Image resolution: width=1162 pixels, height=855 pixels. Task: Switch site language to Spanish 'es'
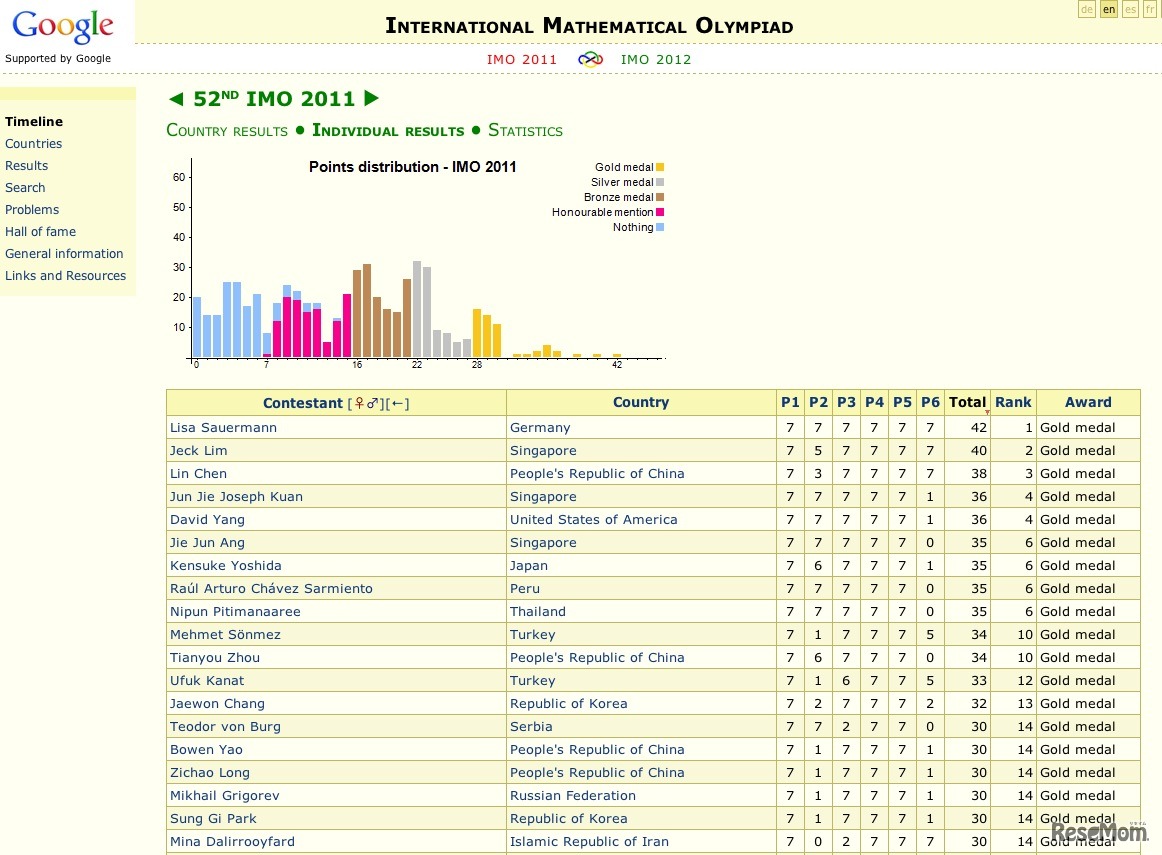tap(1130, 9)
